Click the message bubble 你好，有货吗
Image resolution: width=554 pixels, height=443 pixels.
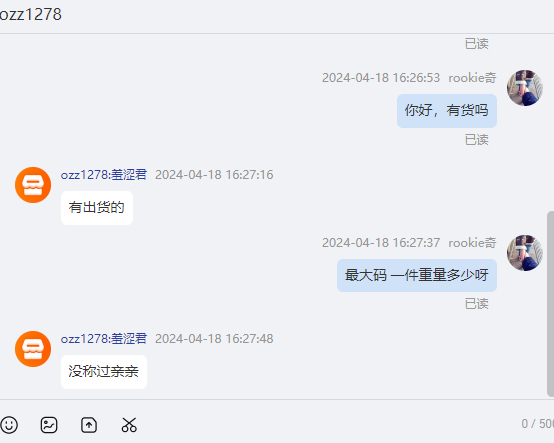click(447, 111)
